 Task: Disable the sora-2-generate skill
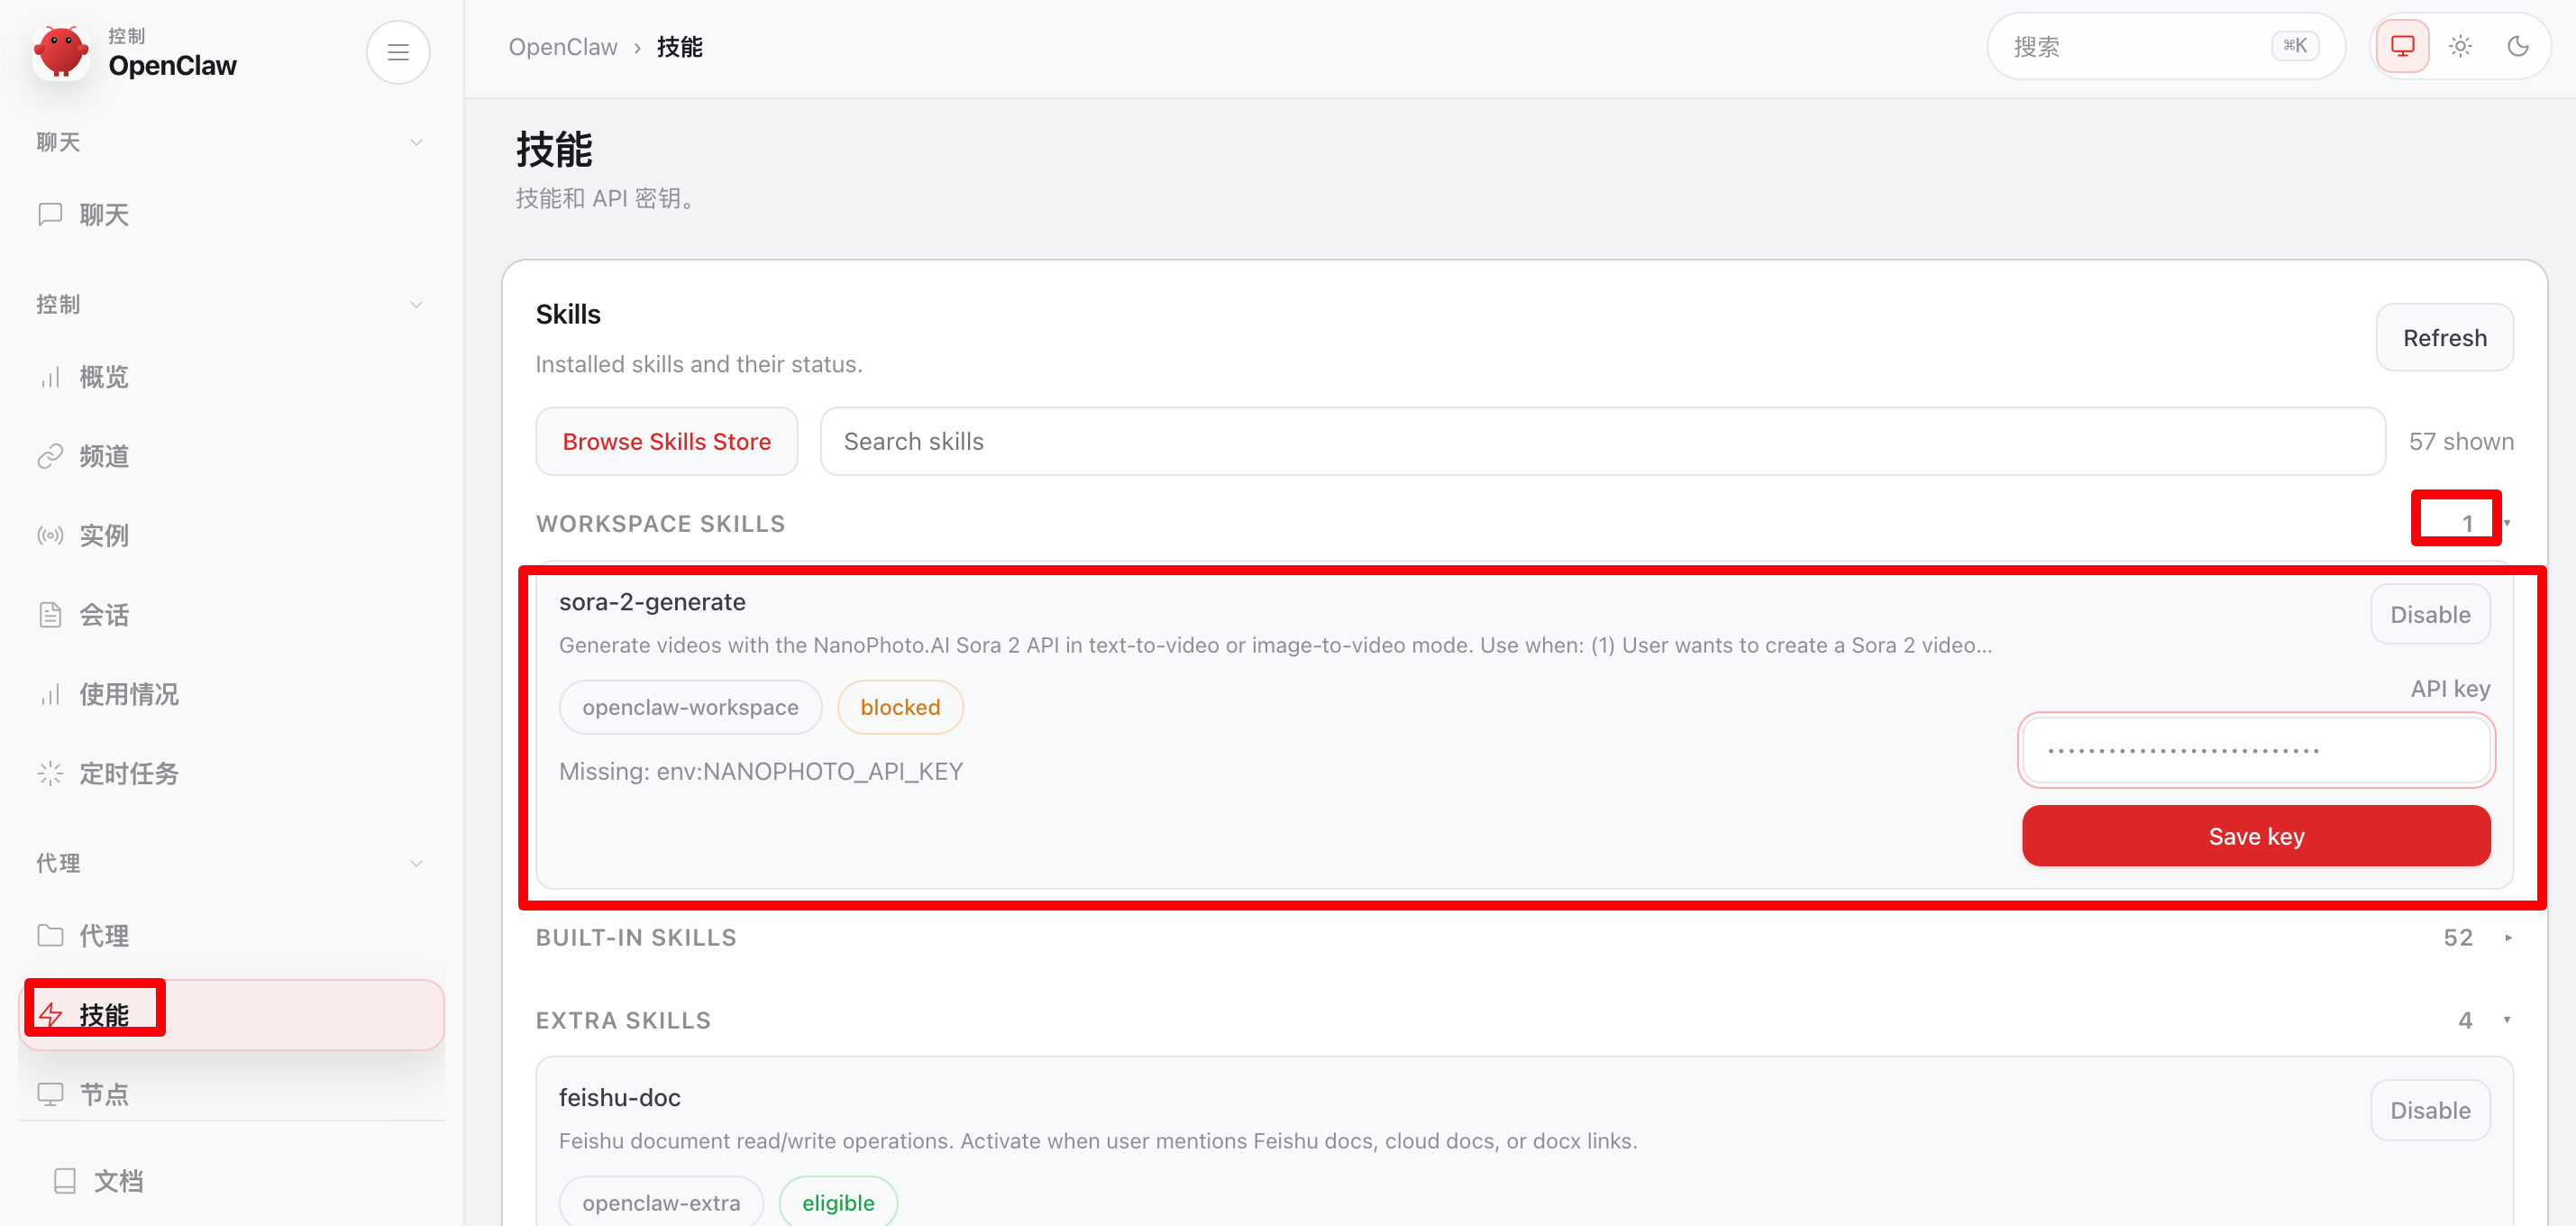2429,614
